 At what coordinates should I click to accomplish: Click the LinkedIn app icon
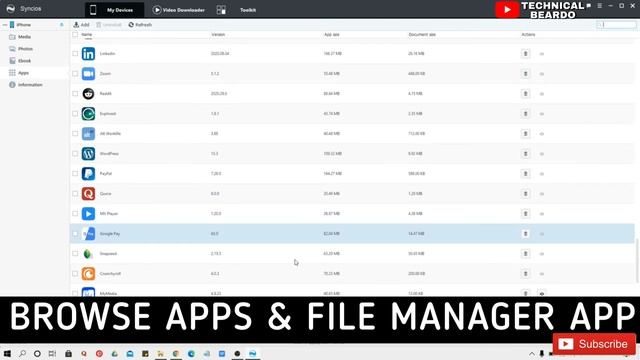tap(88, 53)
